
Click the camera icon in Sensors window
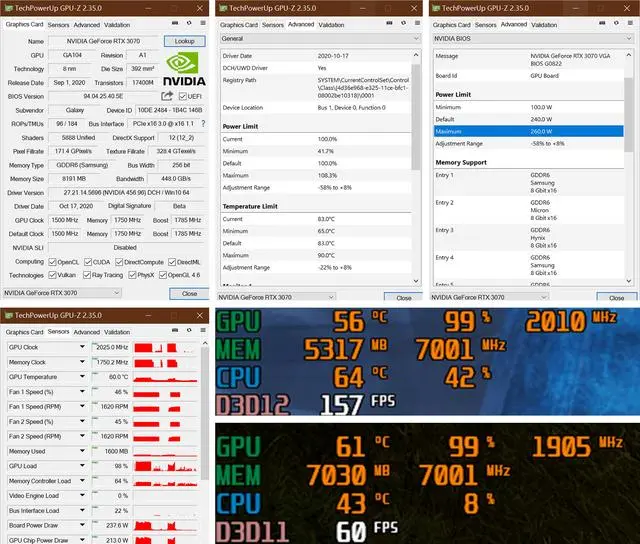click(175, 330)
